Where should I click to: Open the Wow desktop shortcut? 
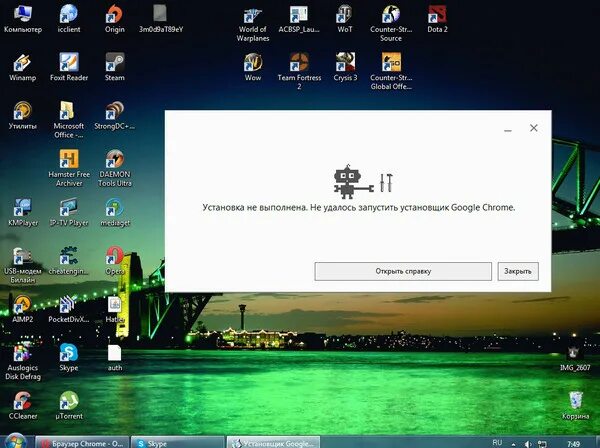253,67
